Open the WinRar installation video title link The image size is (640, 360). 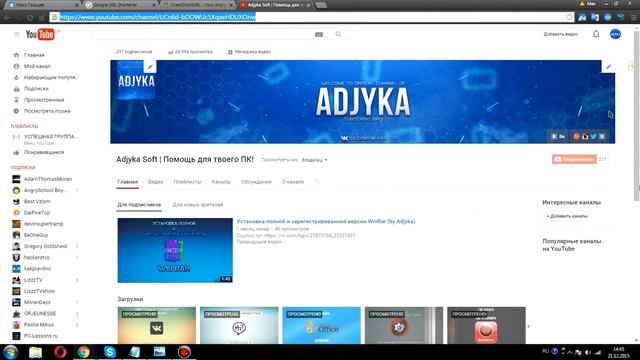326,221
